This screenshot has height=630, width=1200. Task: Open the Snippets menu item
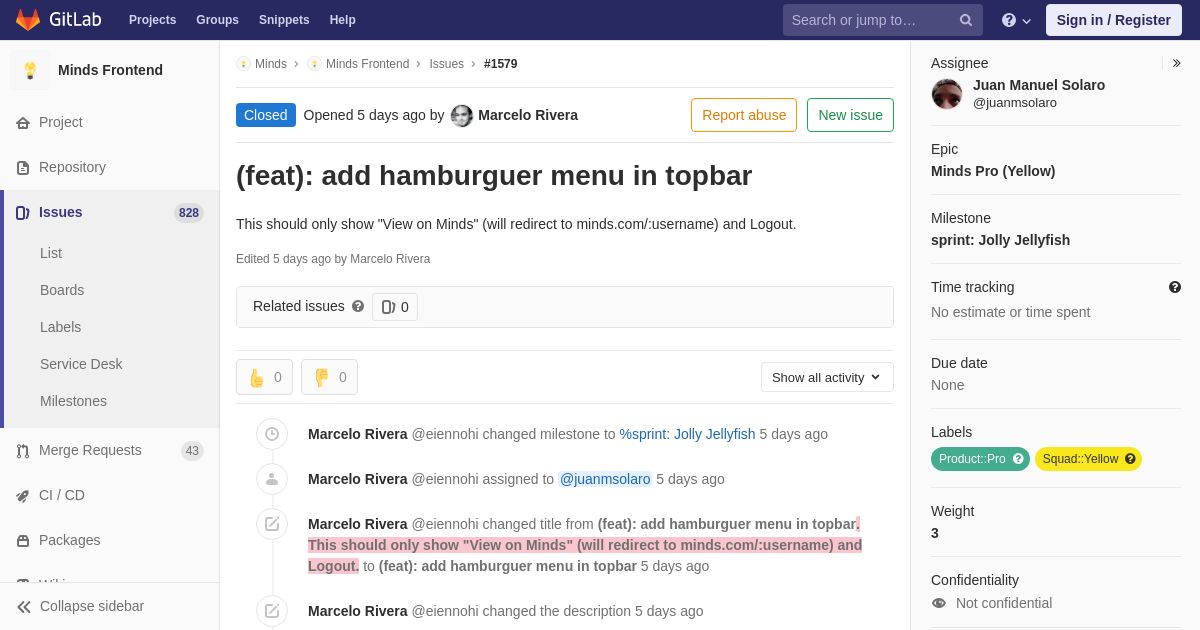284,20
